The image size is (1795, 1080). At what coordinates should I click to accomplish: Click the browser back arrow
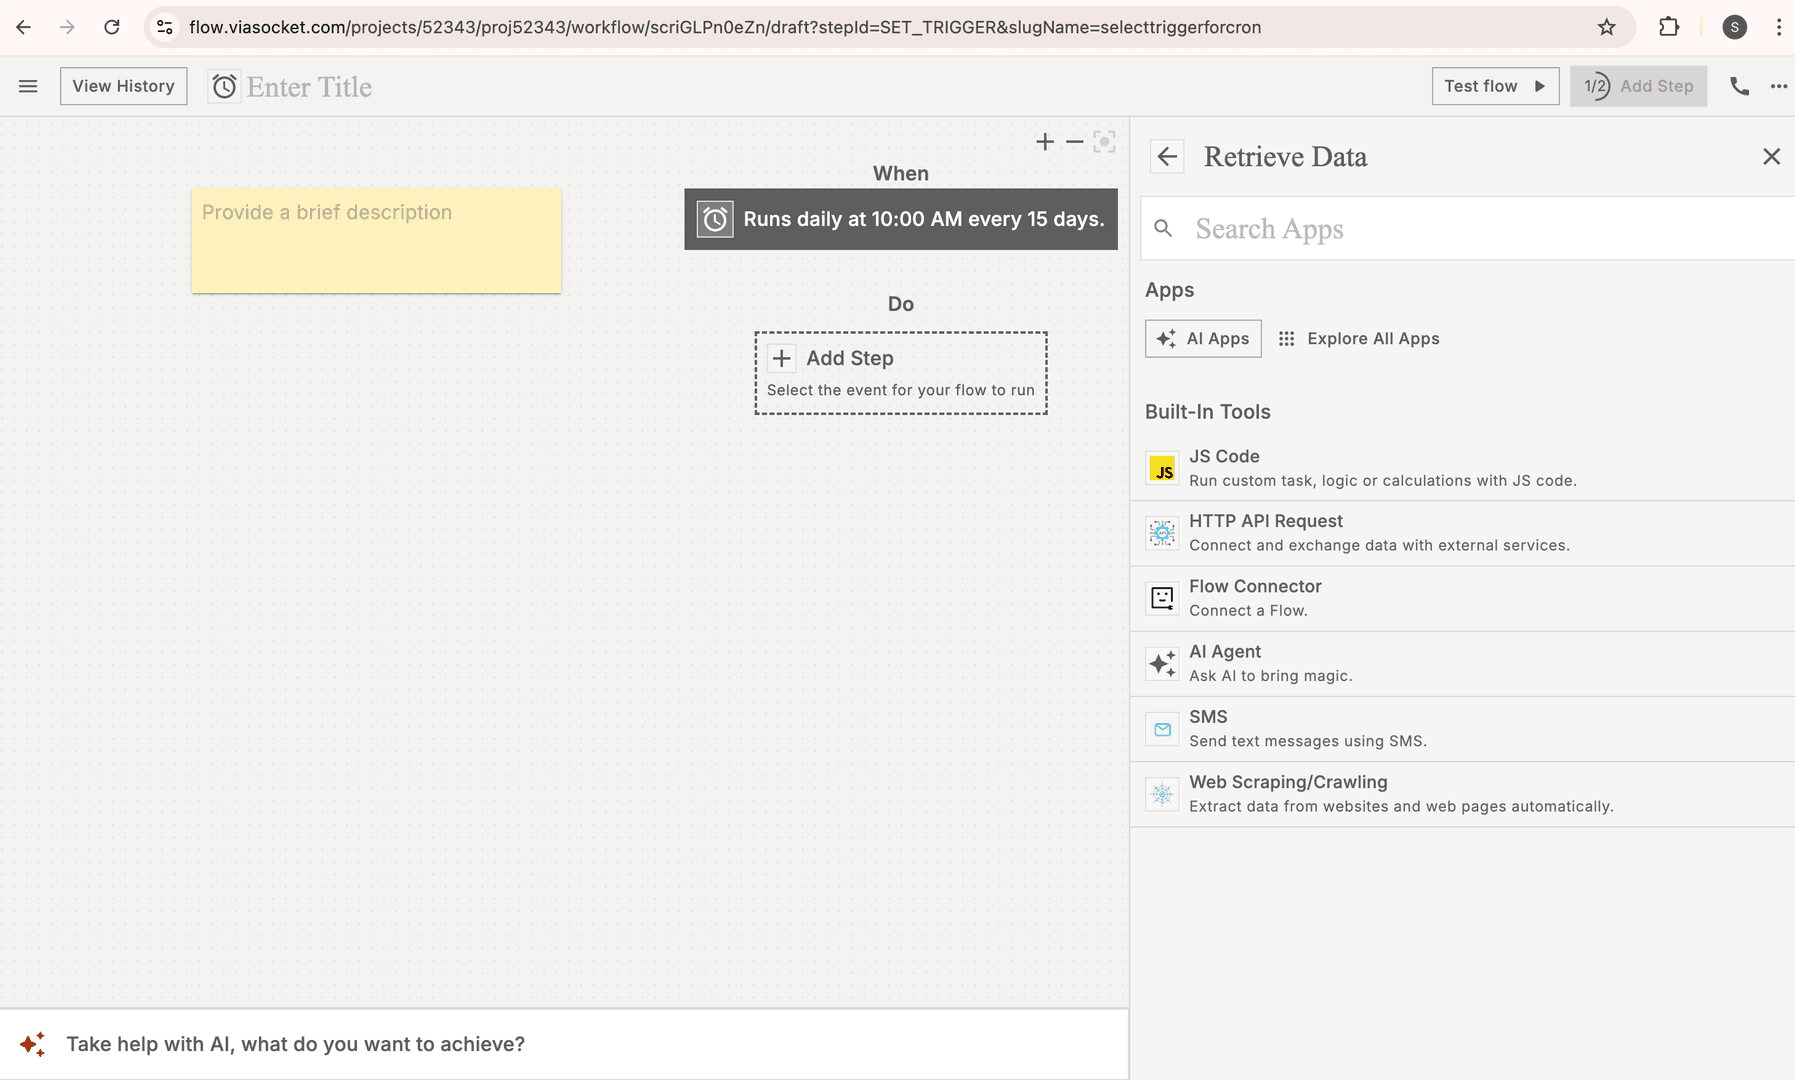click(24, 27)
